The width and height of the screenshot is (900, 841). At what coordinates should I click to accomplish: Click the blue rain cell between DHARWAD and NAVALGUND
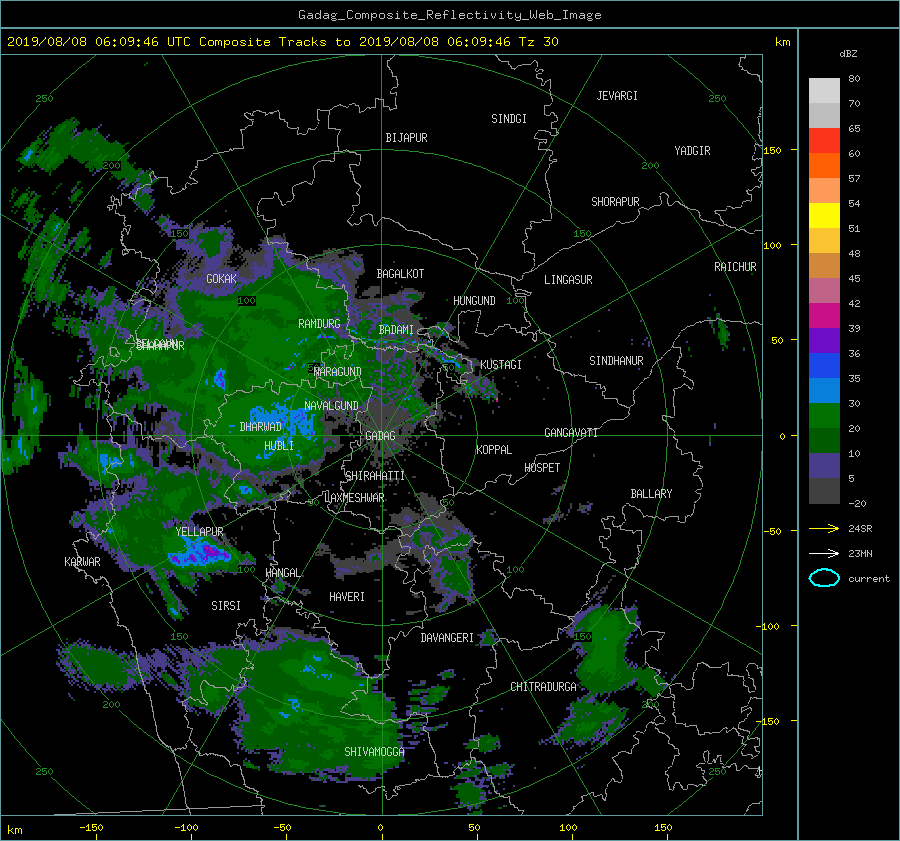(x=283, y=420)
